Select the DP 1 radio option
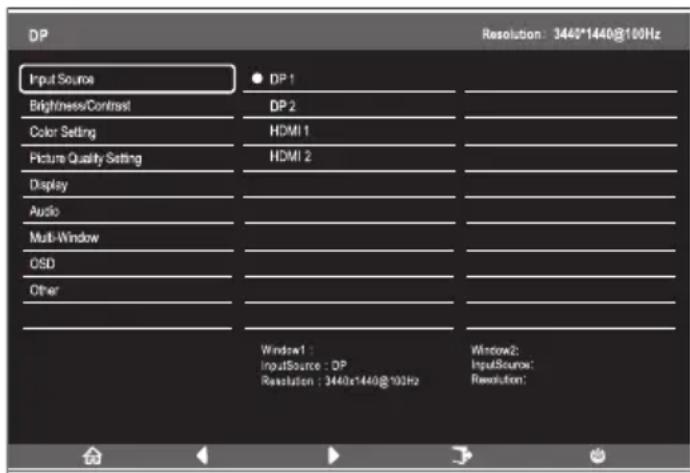The image size is (690, 473). (x=349, y=79)
